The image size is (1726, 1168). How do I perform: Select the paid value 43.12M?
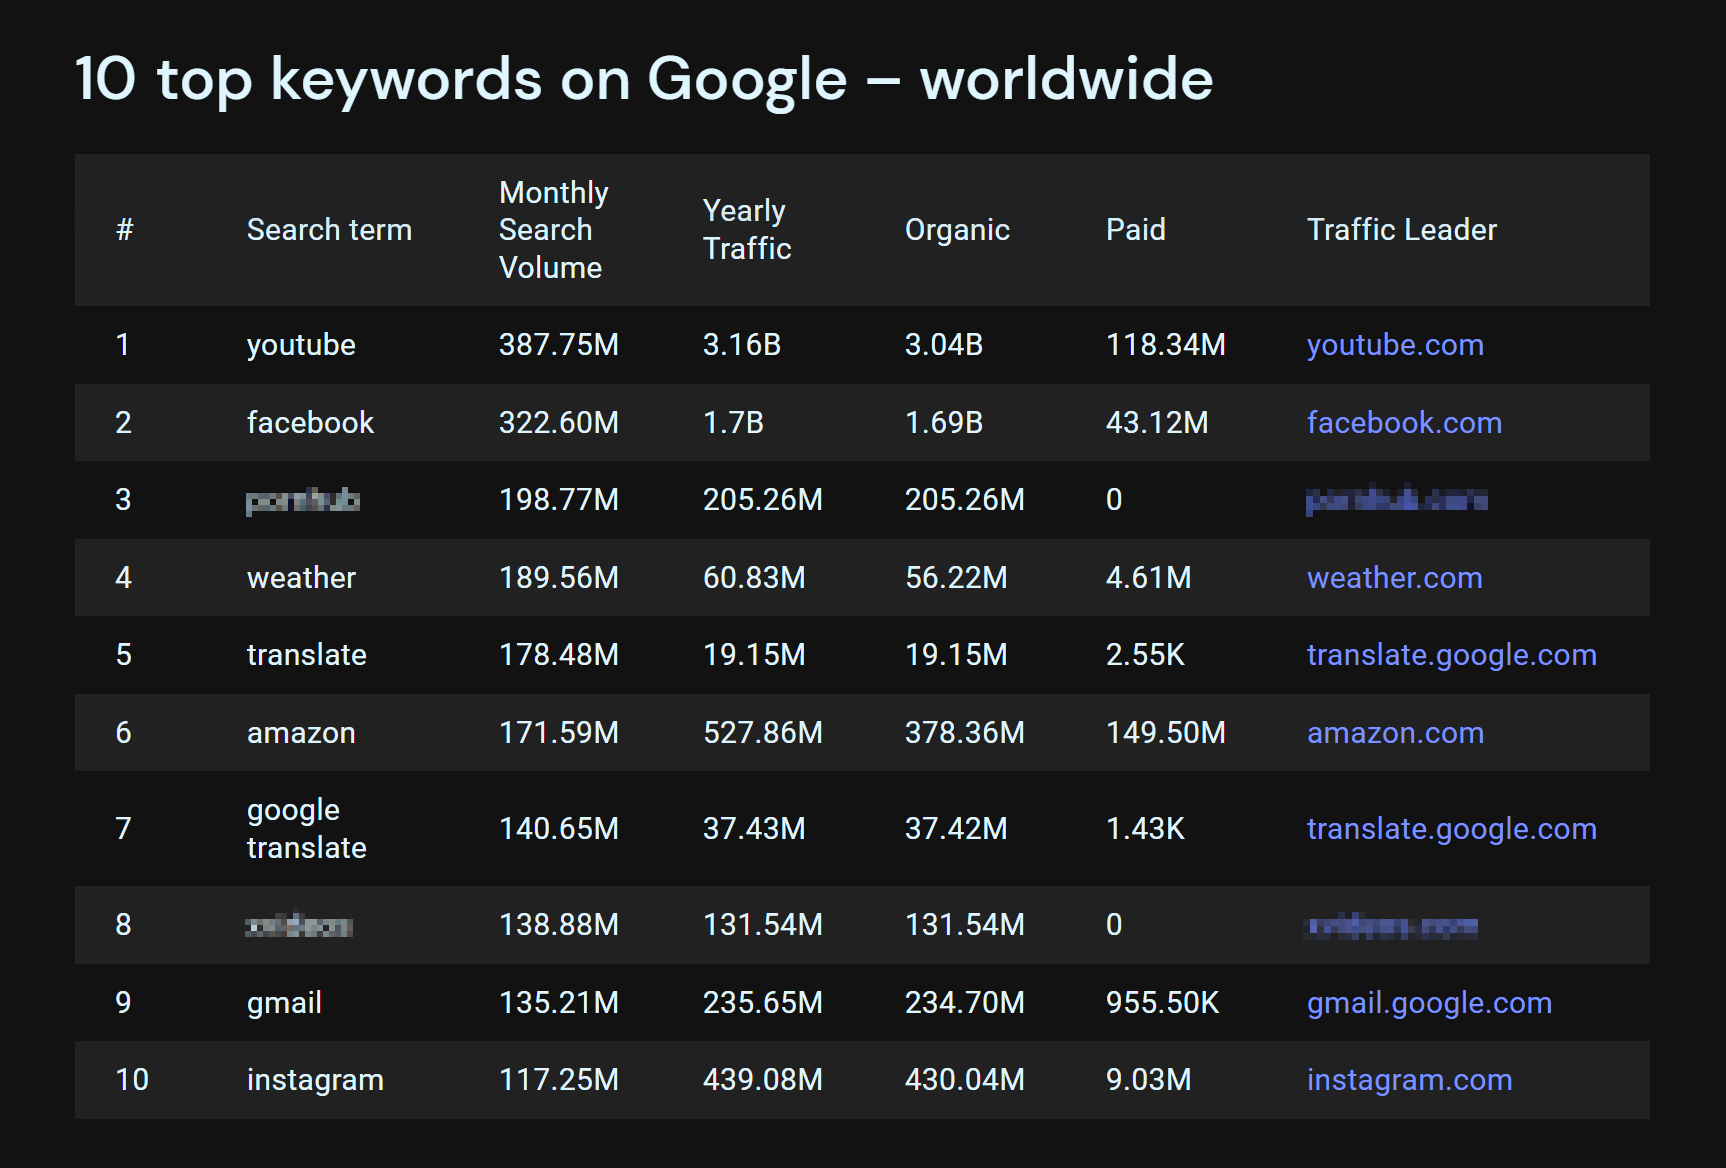[x=1157, y=423]
